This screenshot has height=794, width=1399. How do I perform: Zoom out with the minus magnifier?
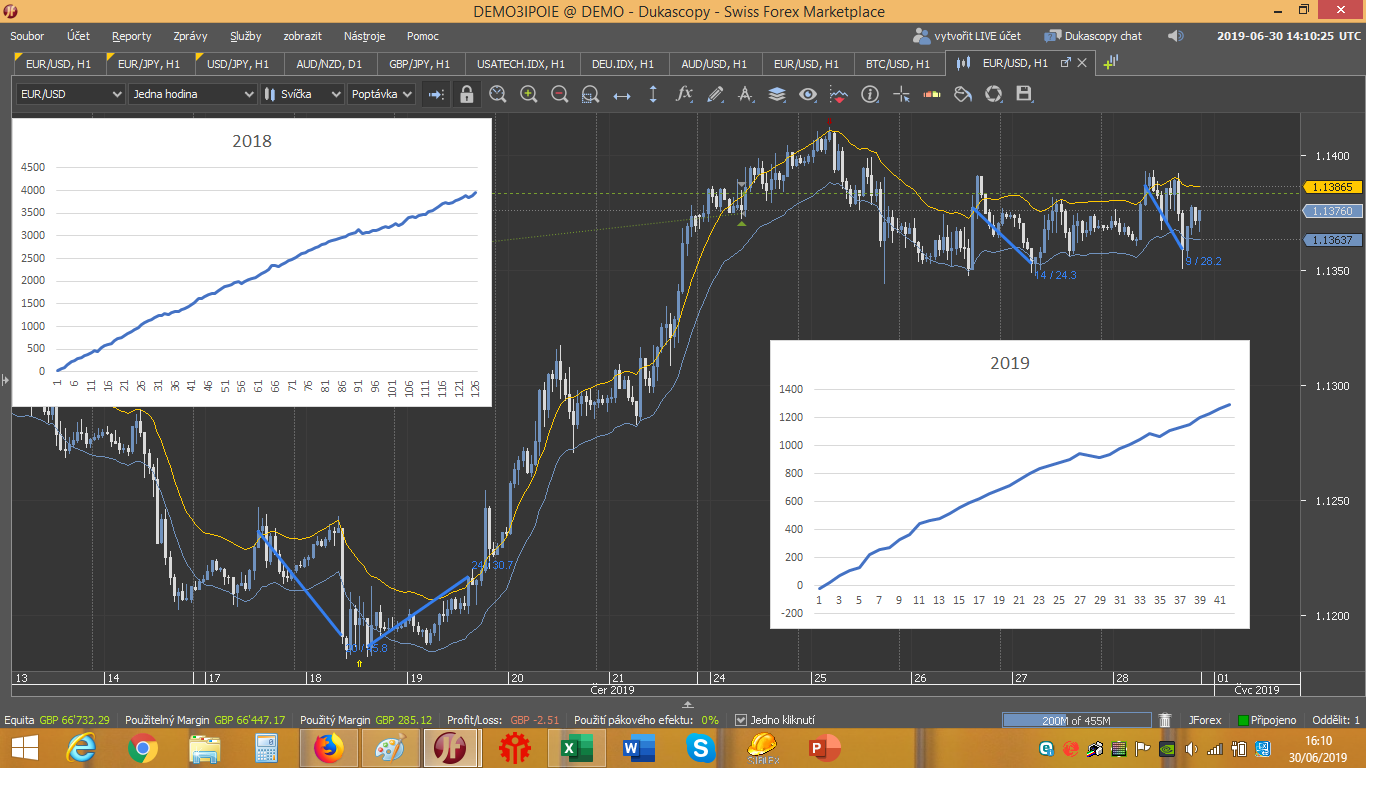coord(560,94)
